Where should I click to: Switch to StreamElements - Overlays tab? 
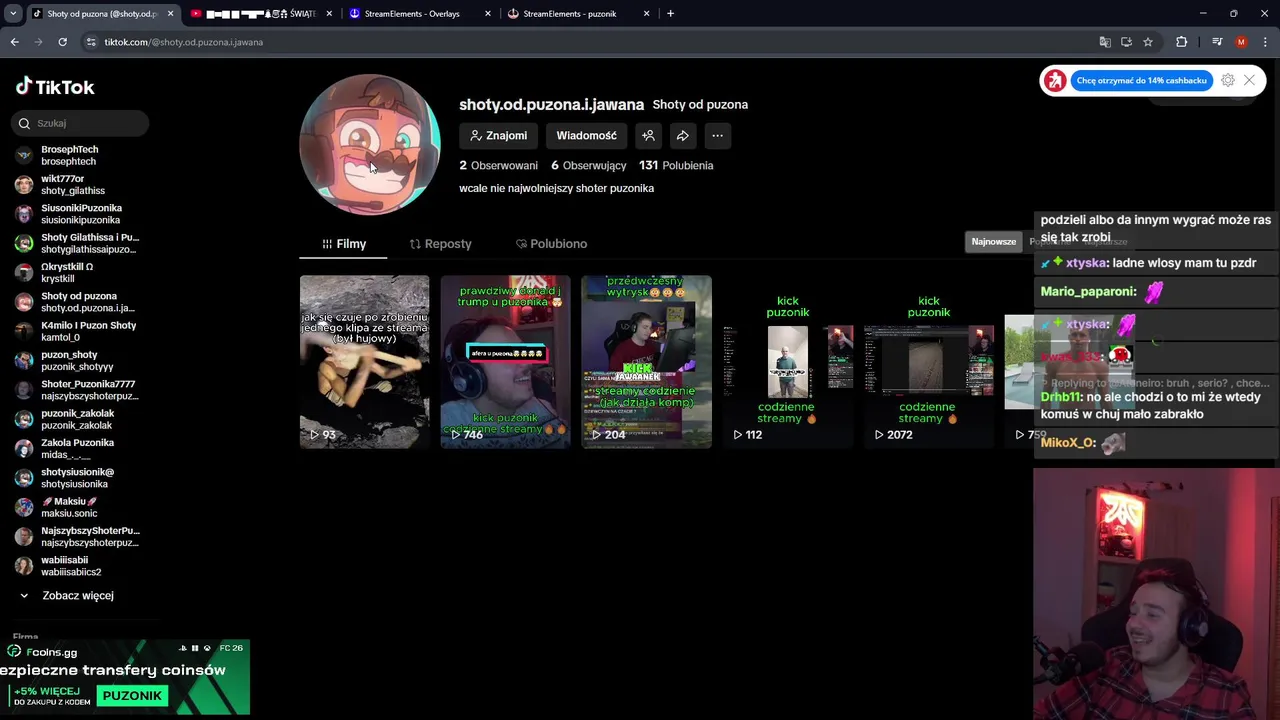click(x=420, y=14)
